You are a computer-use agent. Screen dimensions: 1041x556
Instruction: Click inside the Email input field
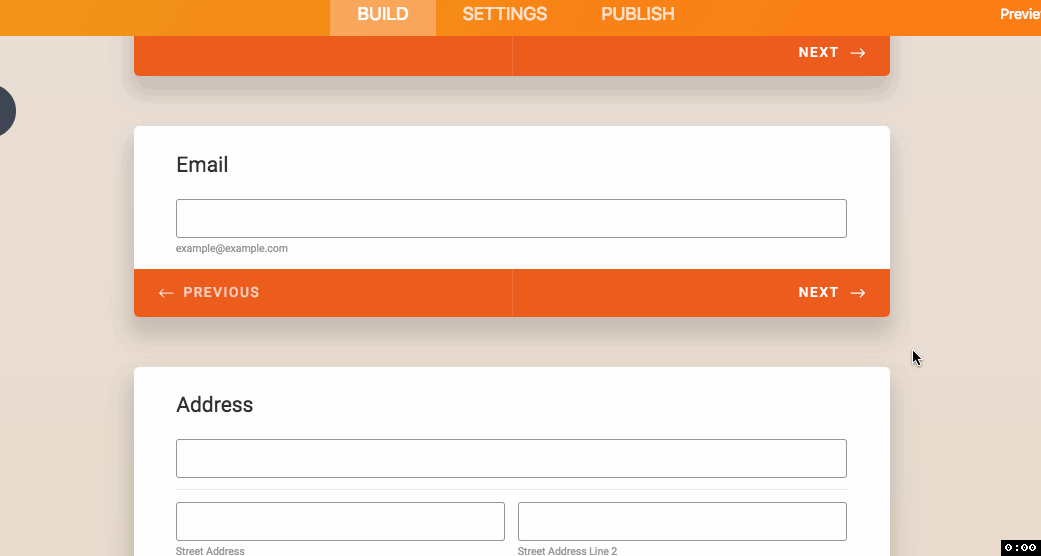click(x=511, y=219)
